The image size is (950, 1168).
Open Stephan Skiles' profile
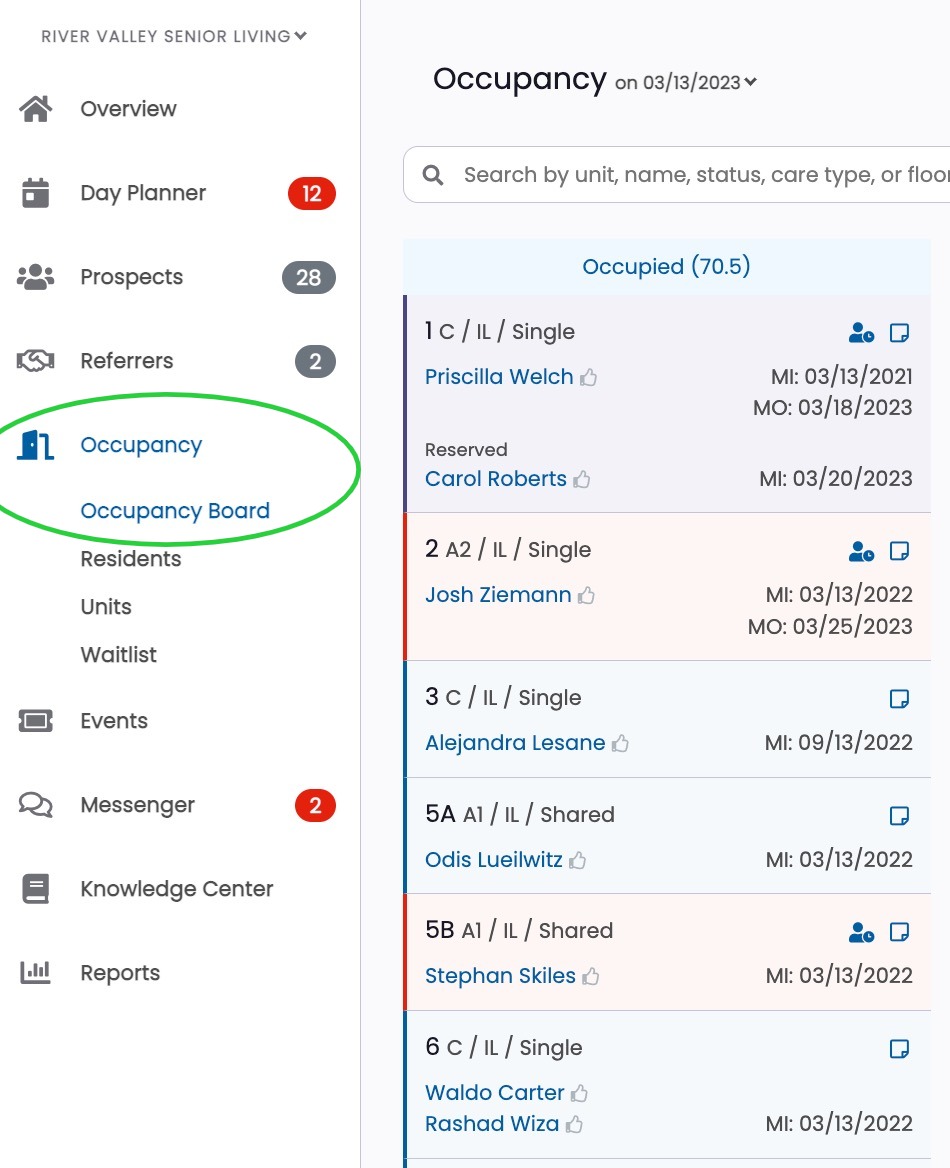[500, 976]
